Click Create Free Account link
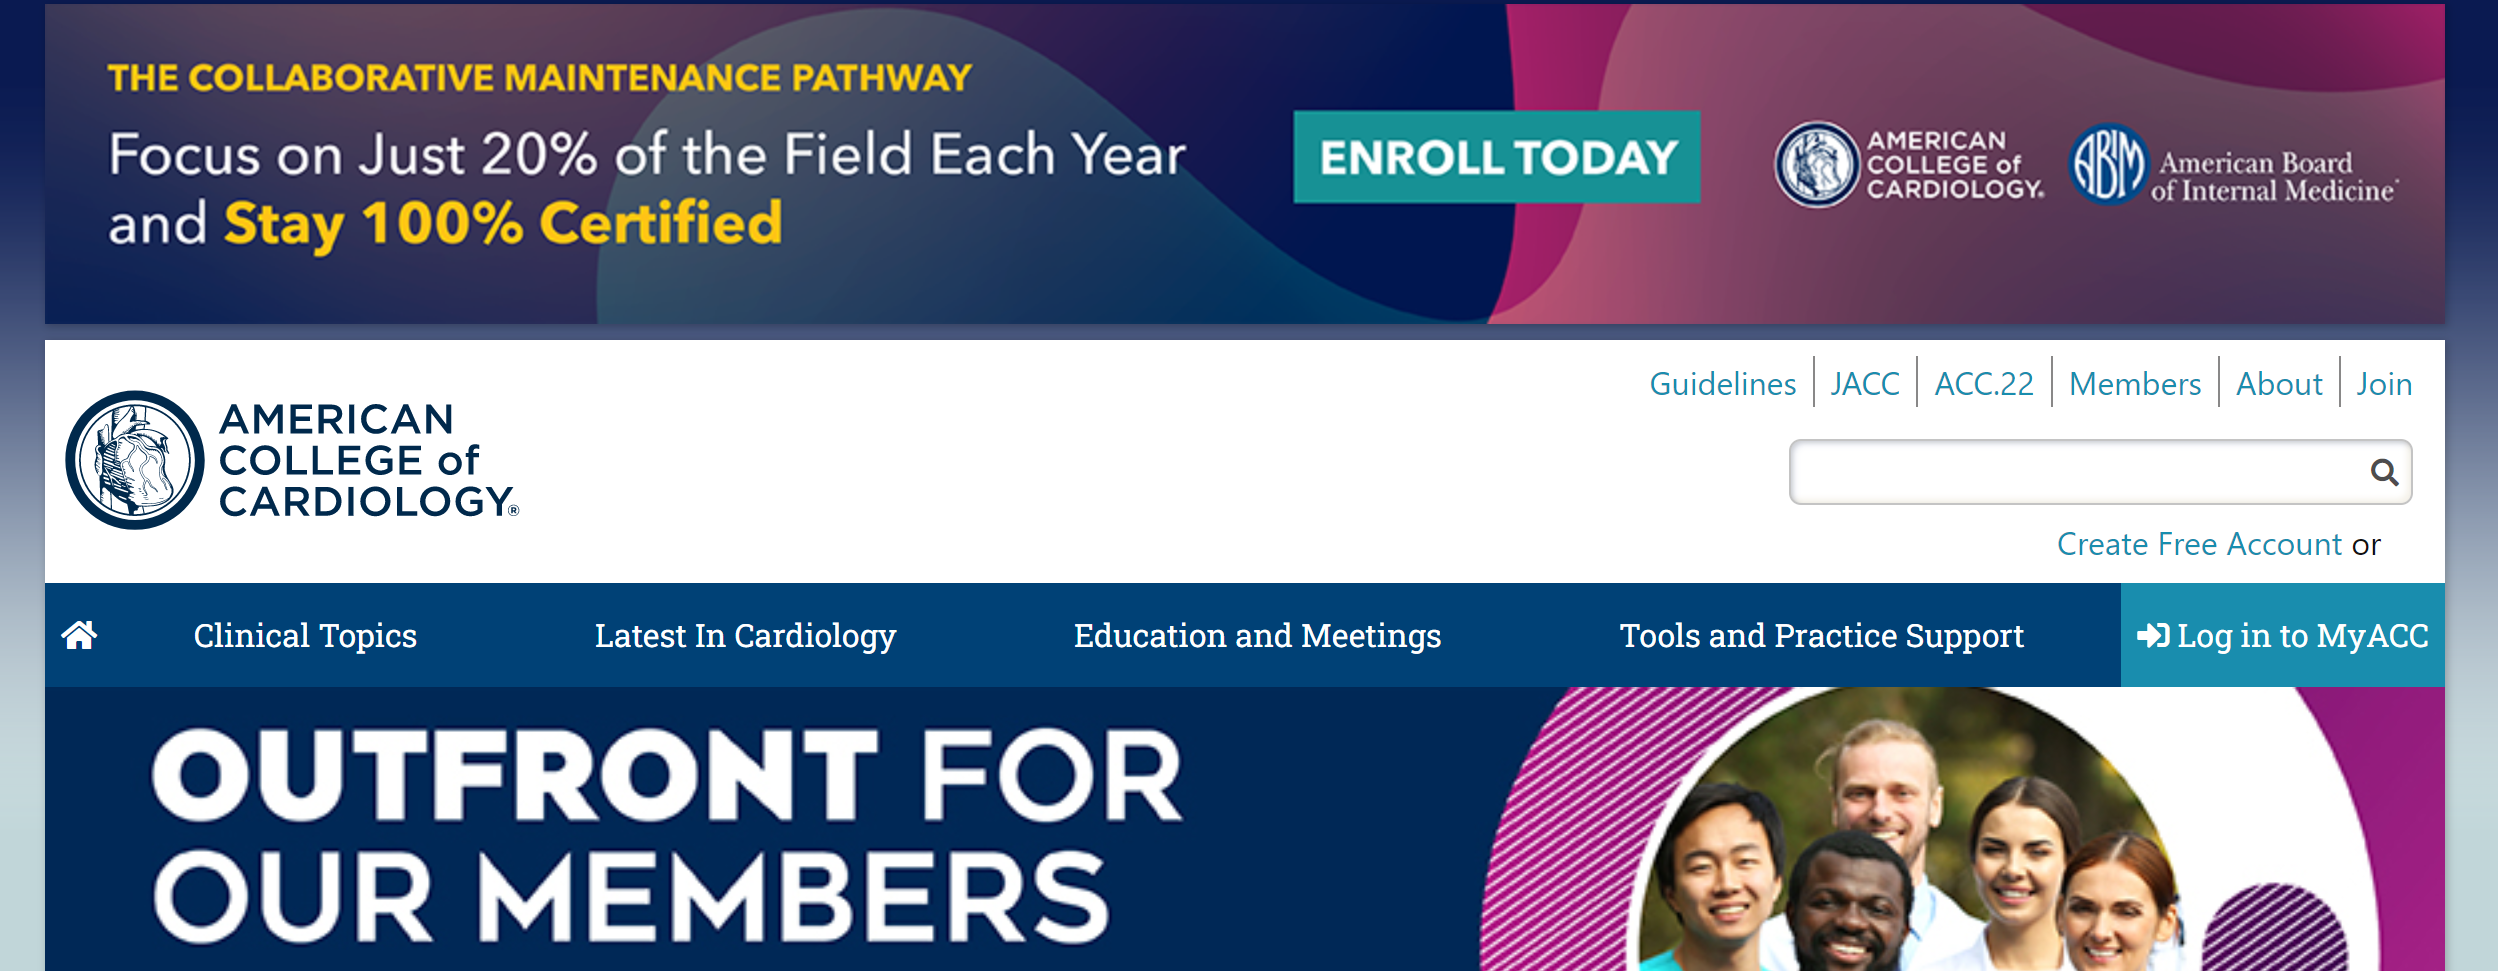This screenshot has height=971, width=2498. point(2199,544)
